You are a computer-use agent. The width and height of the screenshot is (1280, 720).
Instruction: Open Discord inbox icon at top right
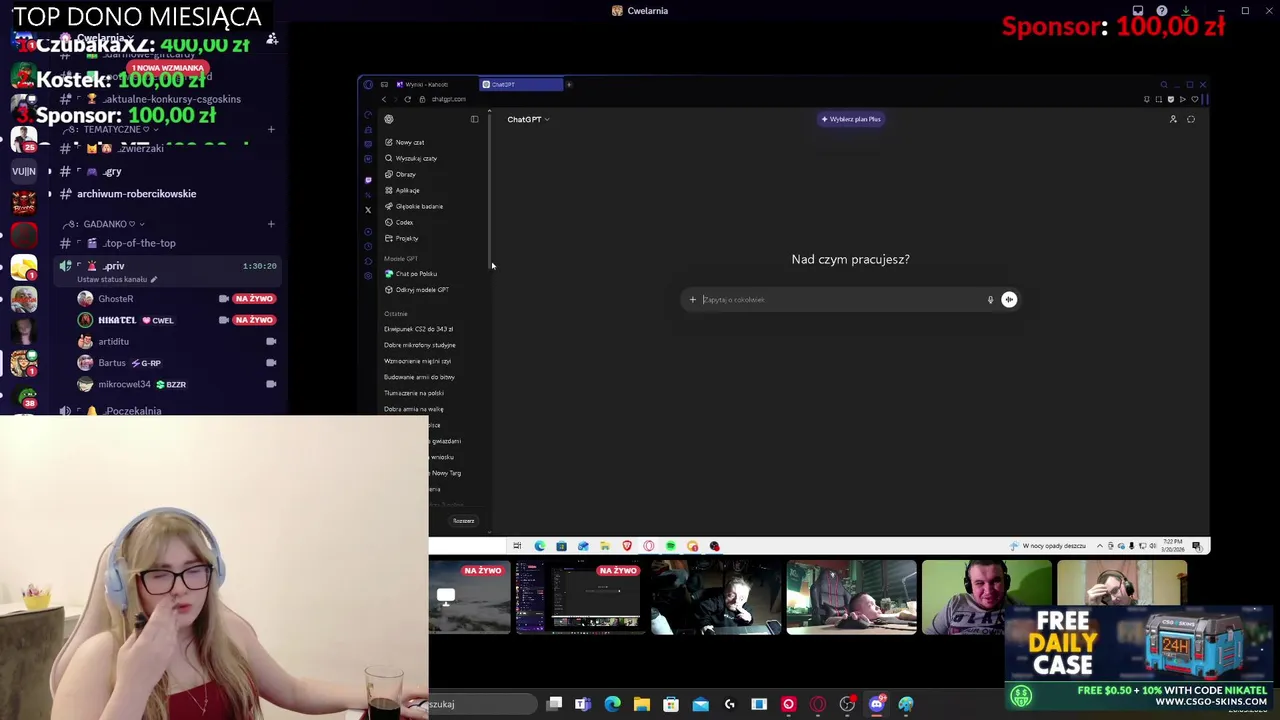click(1138, 11)
